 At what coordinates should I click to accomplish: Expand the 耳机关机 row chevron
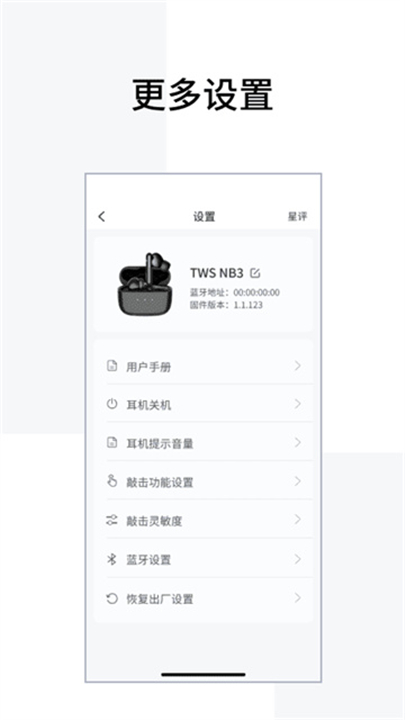pyautogui.click(x=298, y=404)
